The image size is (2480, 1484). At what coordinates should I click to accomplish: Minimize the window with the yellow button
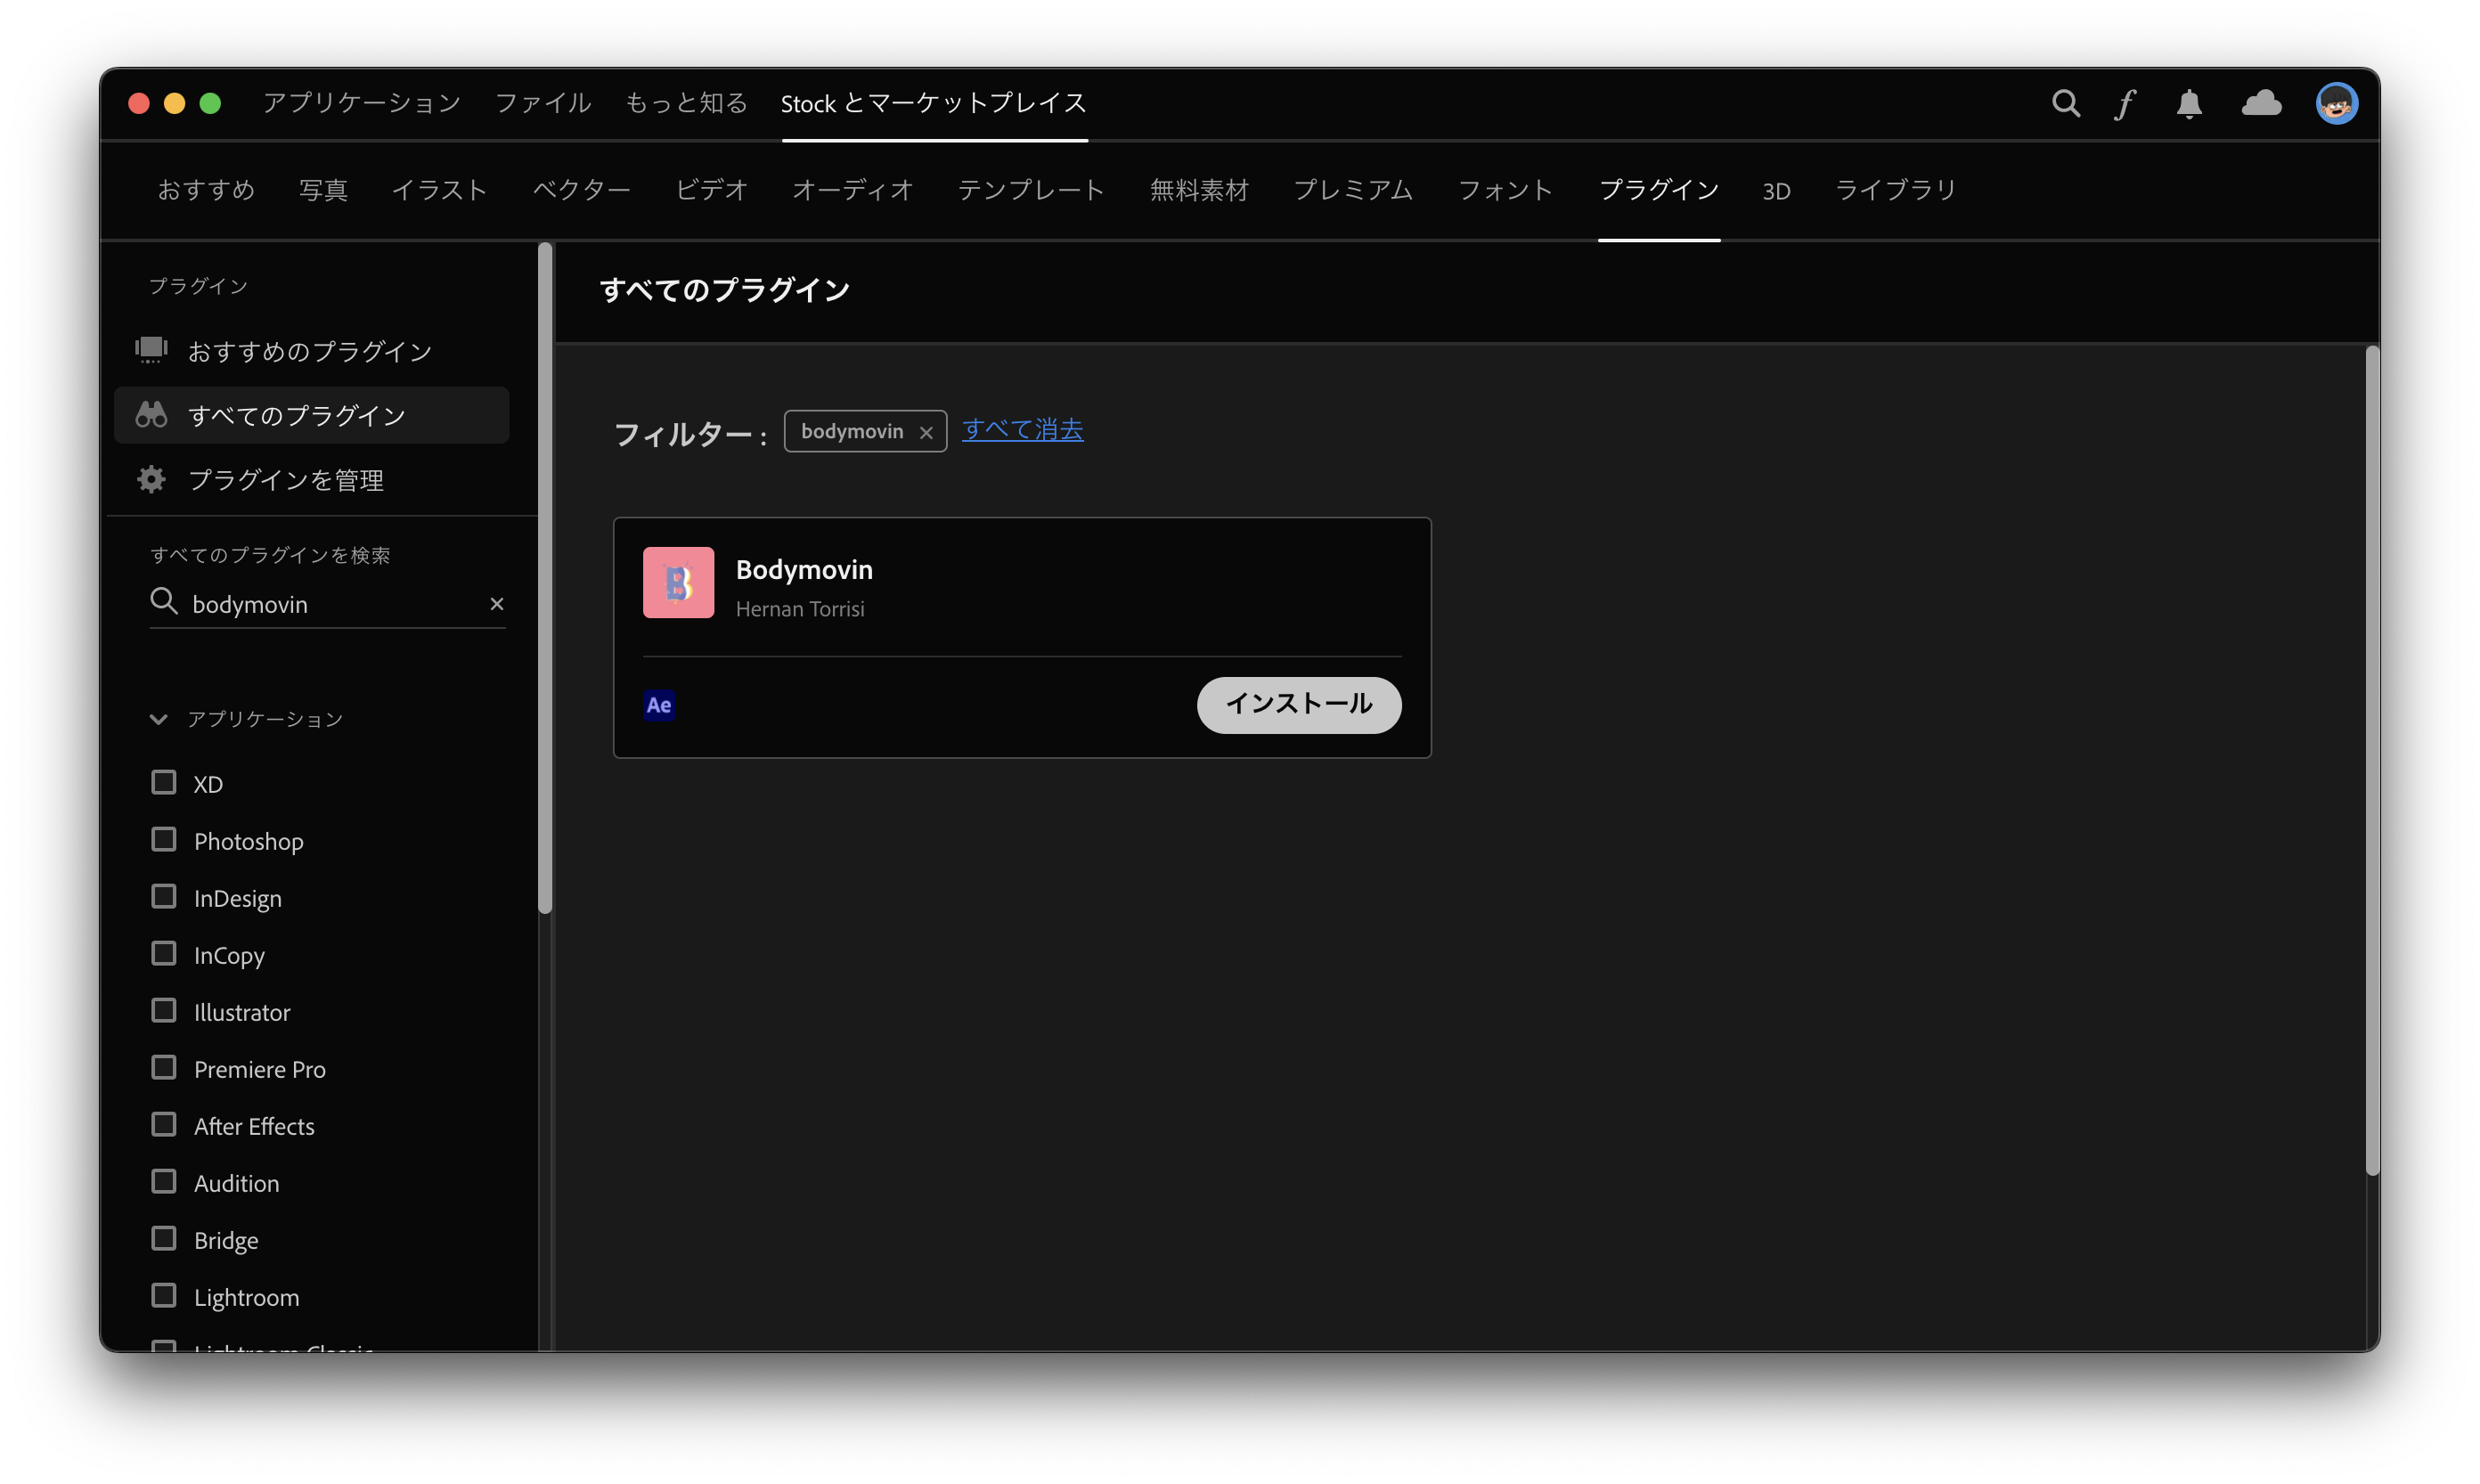coord(174,103)
